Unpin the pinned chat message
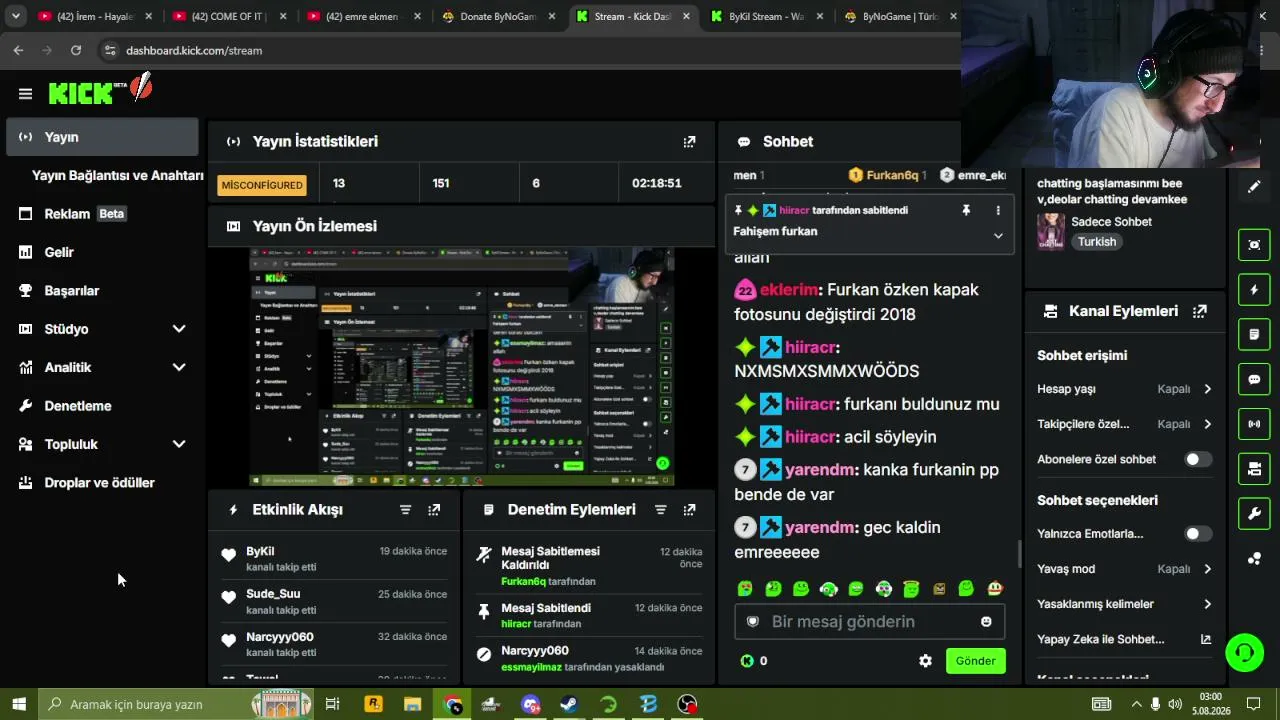This screenshot has width=1280, height=720. [x=966, y=211]
